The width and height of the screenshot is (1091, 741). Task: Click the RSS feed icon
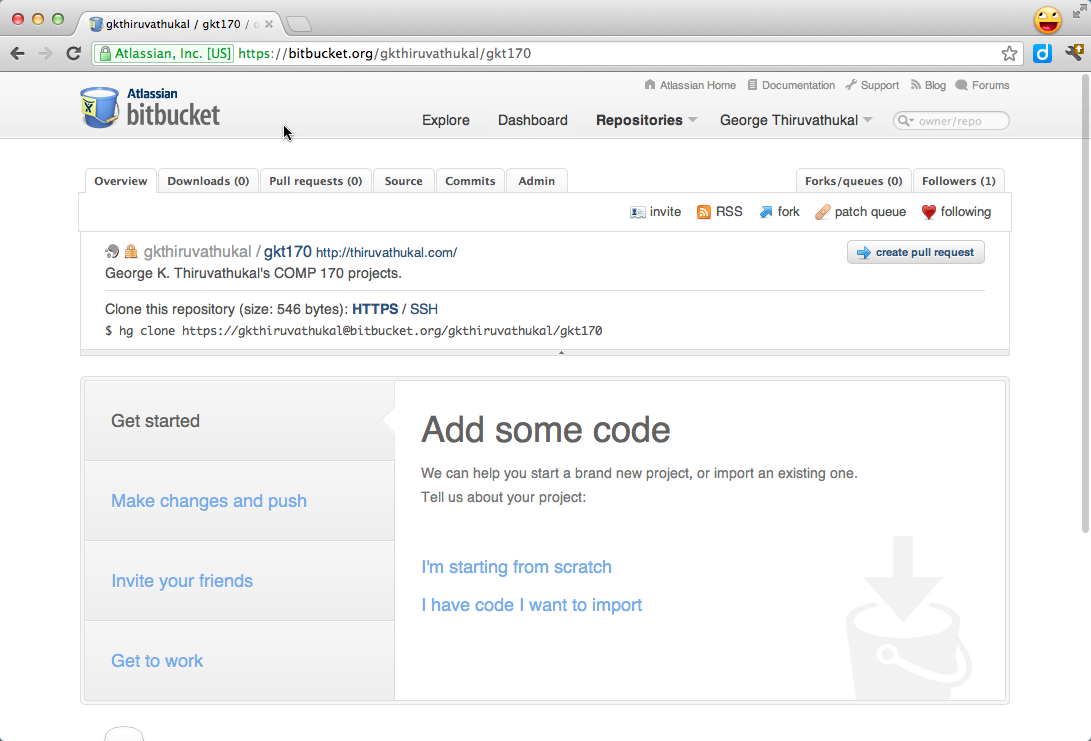pos(704,212)
